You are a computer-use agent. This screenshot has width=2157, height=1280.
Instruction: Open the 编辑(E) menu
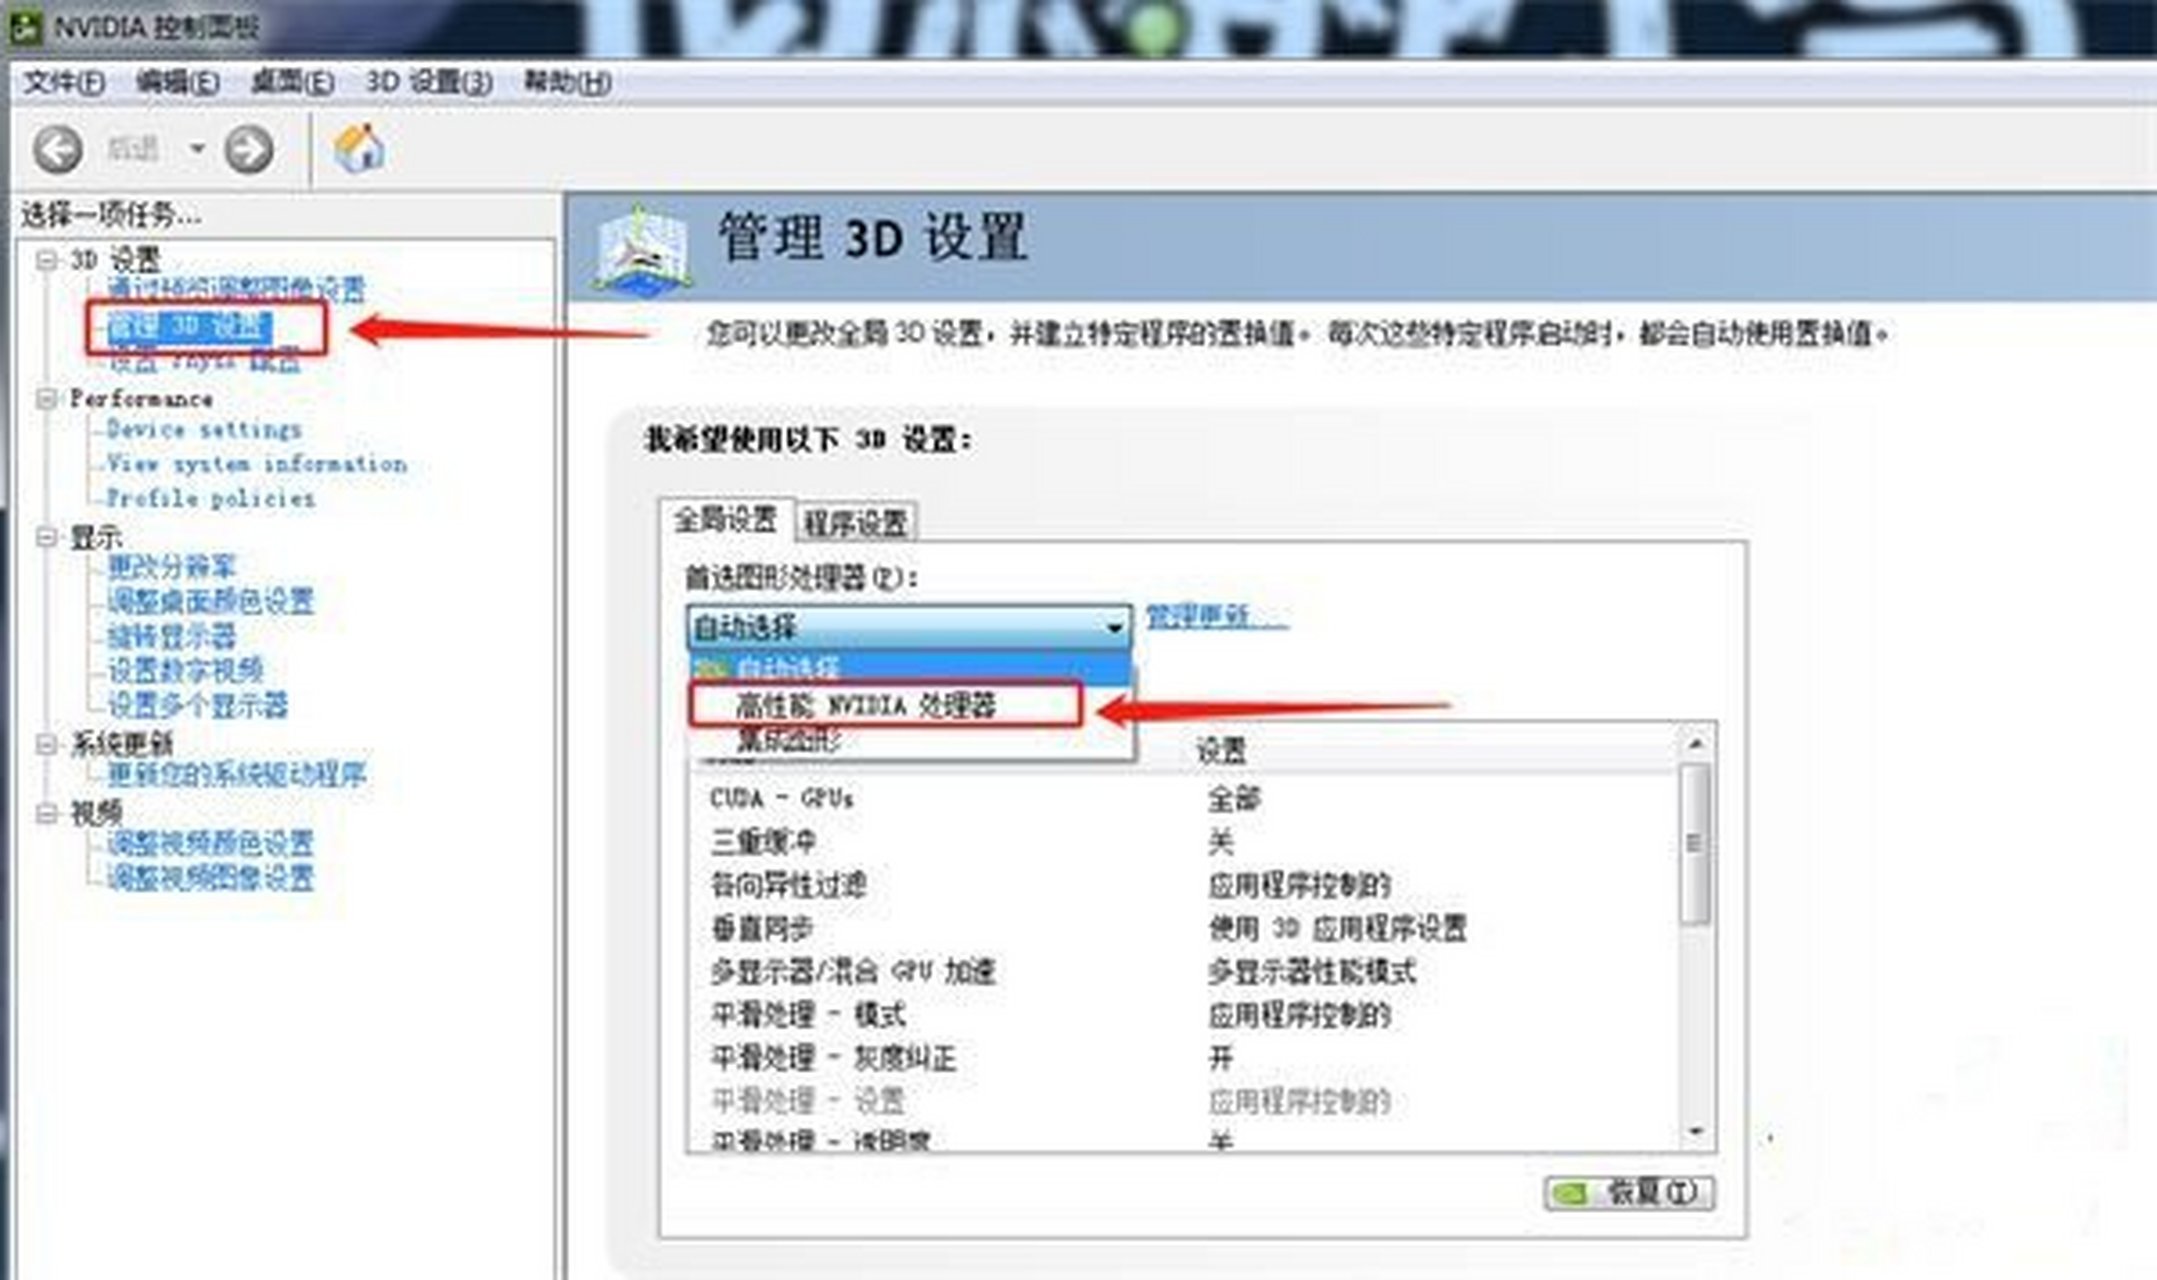(x=177, y=82)
